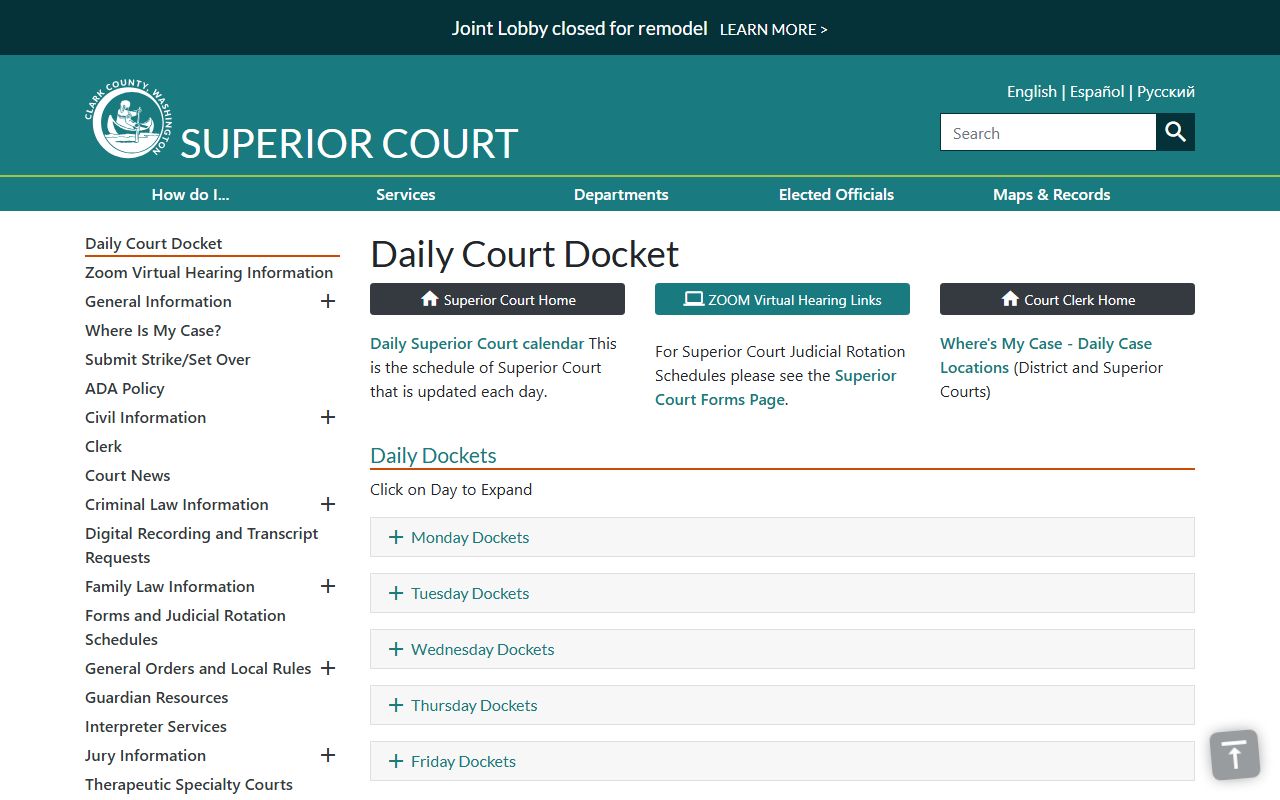Expand the Friday Dockets section
The image size is (1280, 800).
(782, 761)
